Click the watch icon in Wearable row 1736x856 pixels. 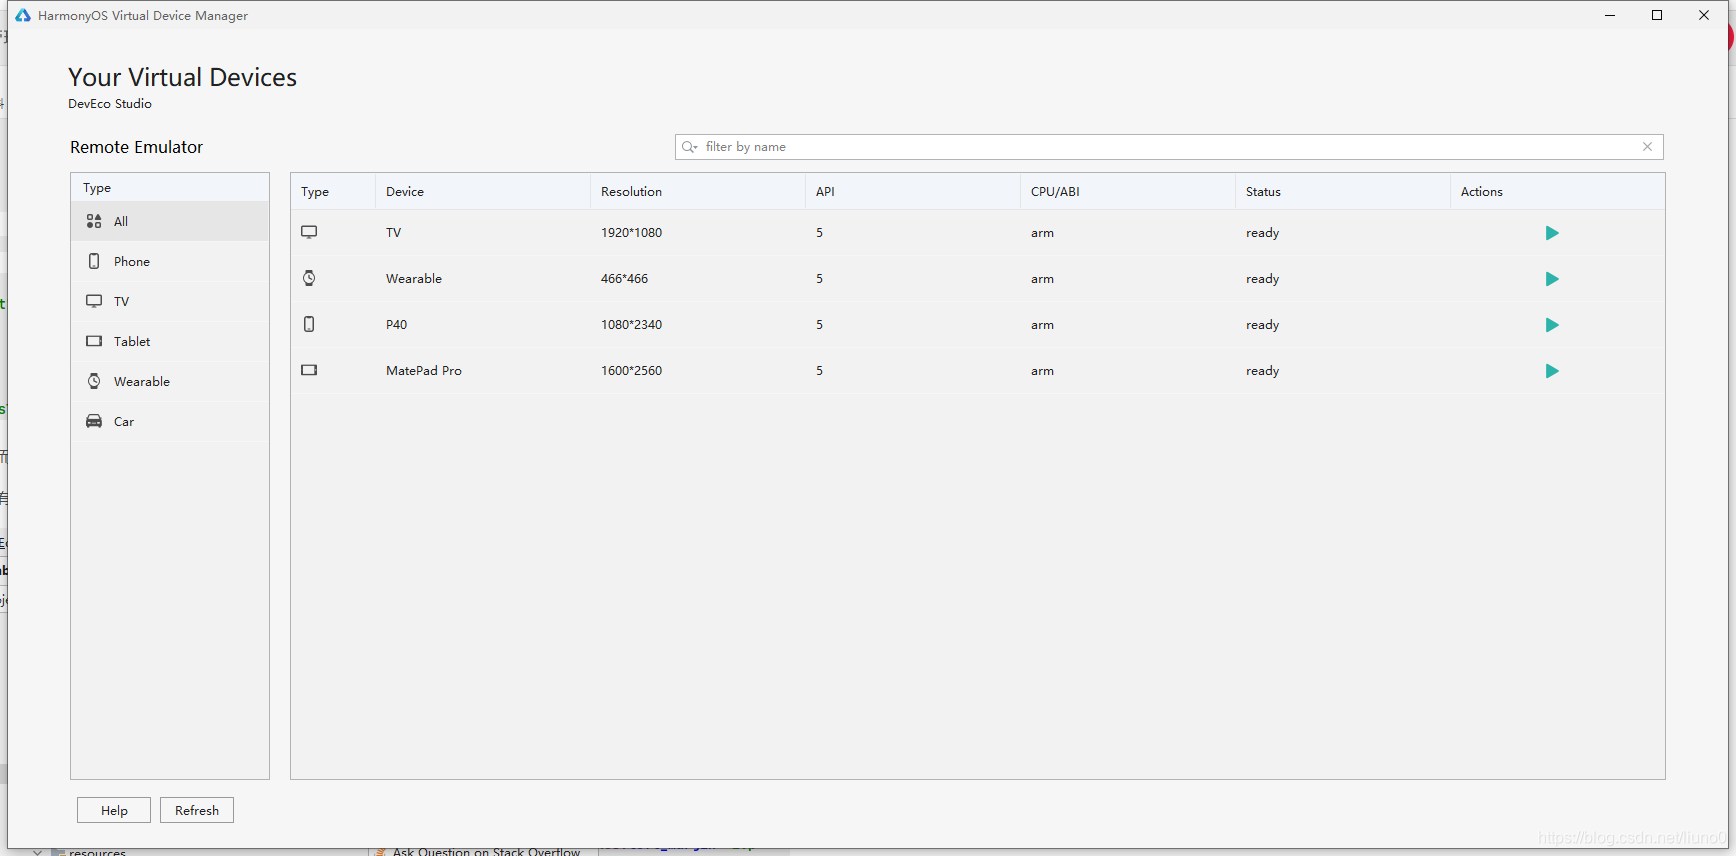309,278
